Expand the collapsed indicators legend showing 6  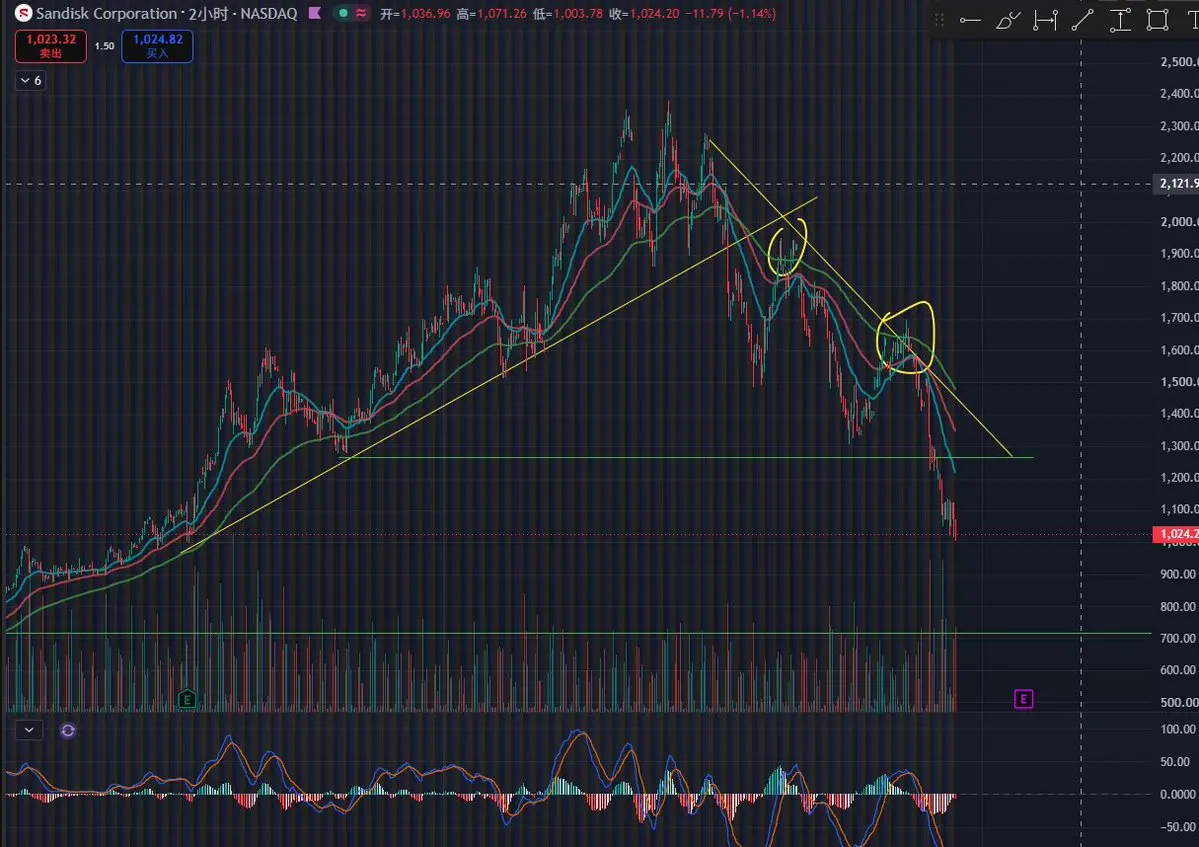click(x=31, y=80)
